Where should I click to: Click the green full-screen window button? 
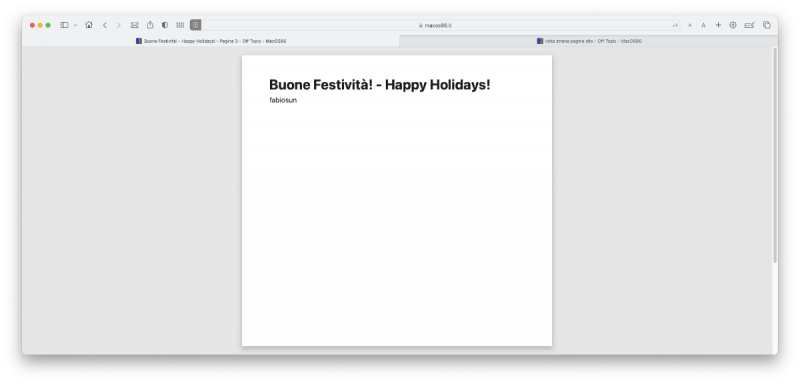click(x=48, y=25)
